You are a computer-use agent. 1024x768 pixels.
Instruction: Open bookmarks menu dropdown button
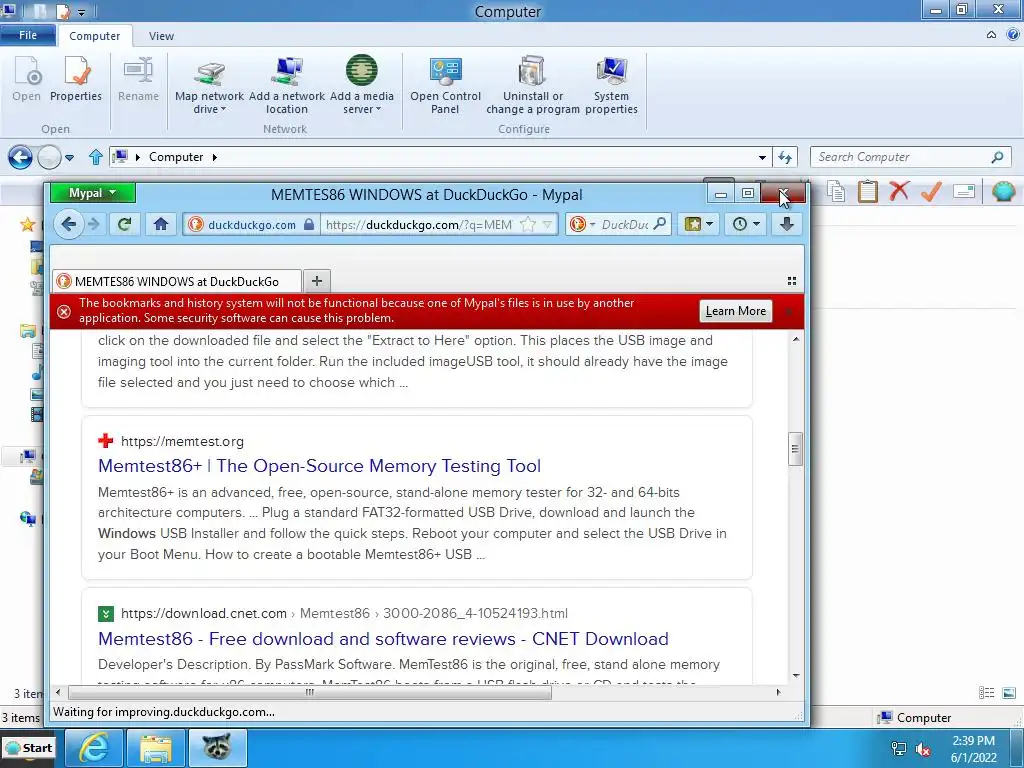699,224
